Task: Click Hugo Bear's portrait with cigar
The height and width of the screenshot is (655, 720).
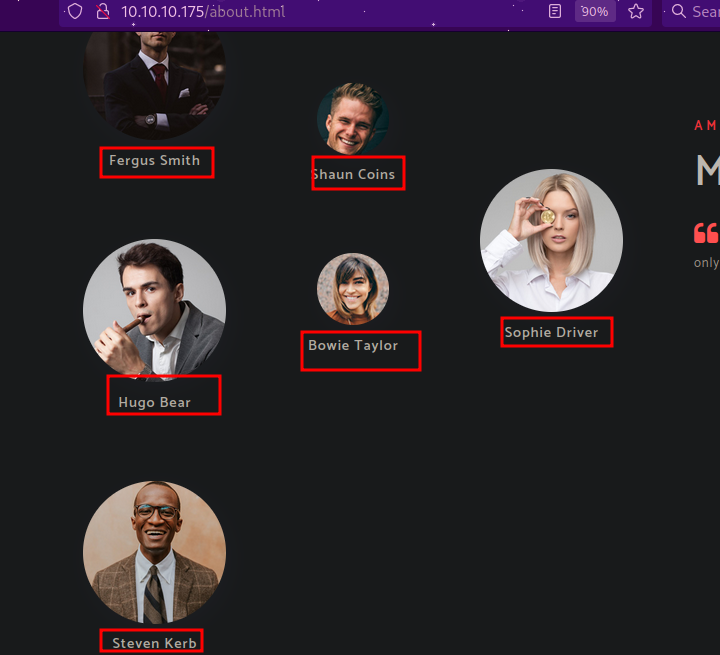Action: click(154, 310)
